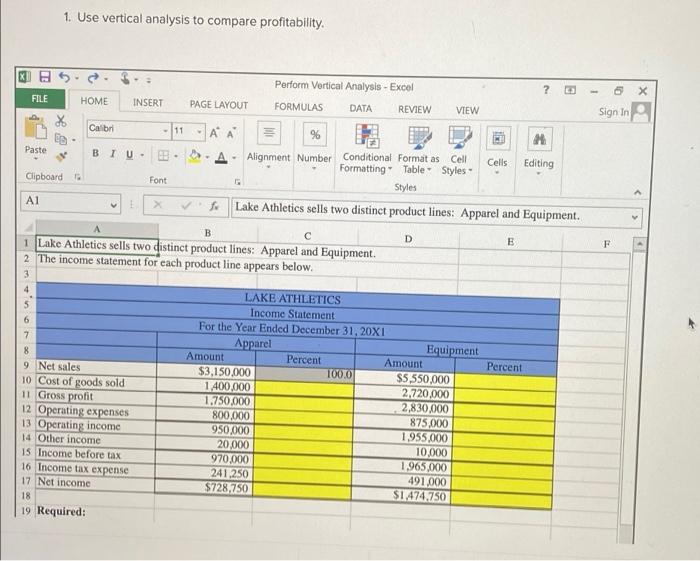Expand the Name Box dropdown arrow
This screenshot has width=700, height=561.
pyautogui.click(x=113, y=205)
